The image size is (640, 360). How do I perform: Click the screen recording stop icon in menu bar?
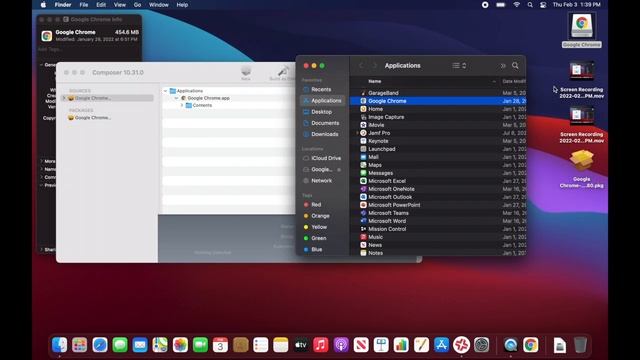(x=485, y=5)
